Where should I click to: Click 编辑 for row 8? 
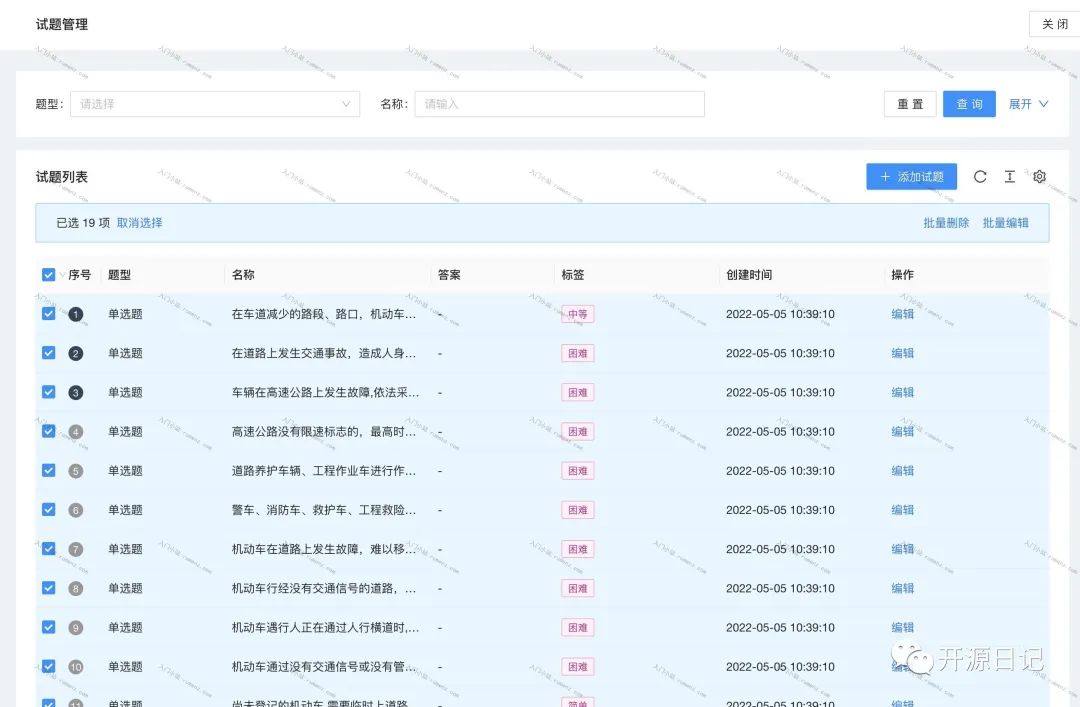point(902,589)
